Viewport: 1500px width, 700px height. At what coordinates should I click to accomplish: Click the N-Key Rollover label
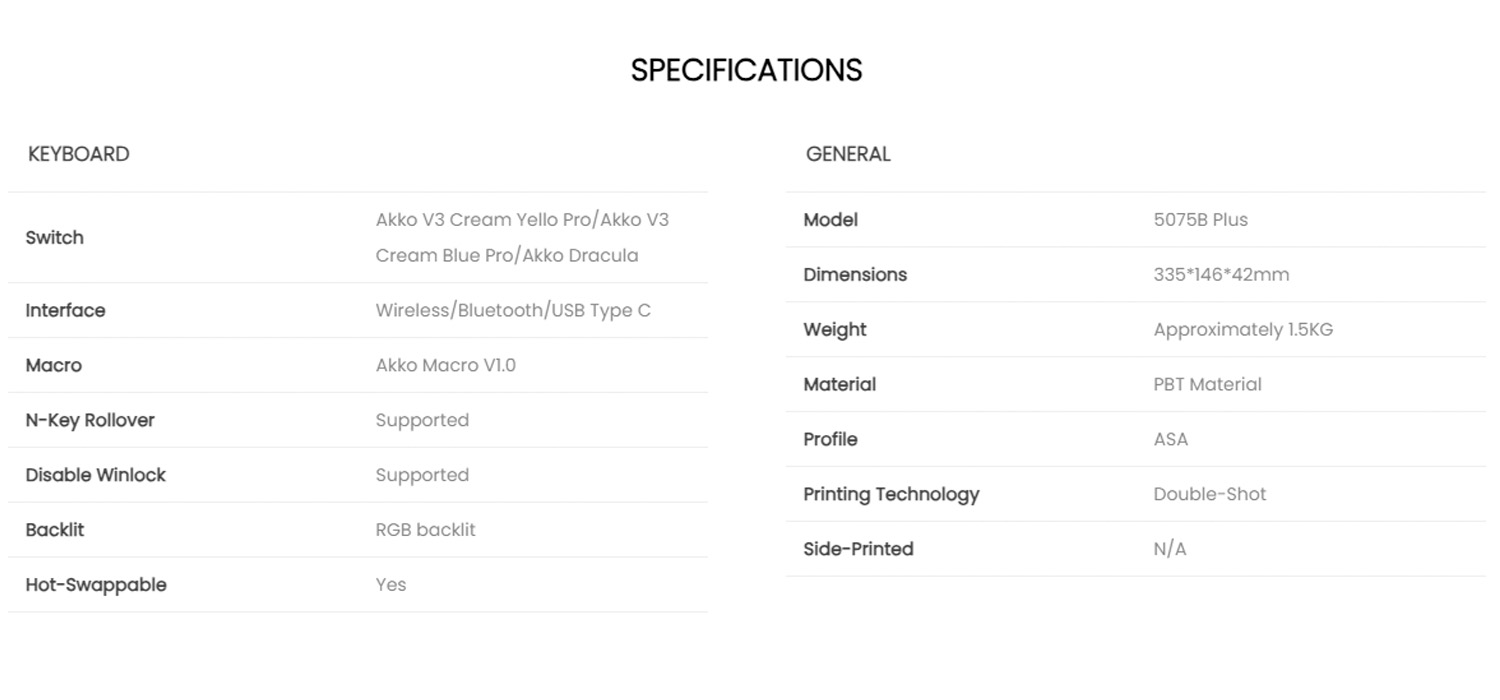(x=90, y=420)
